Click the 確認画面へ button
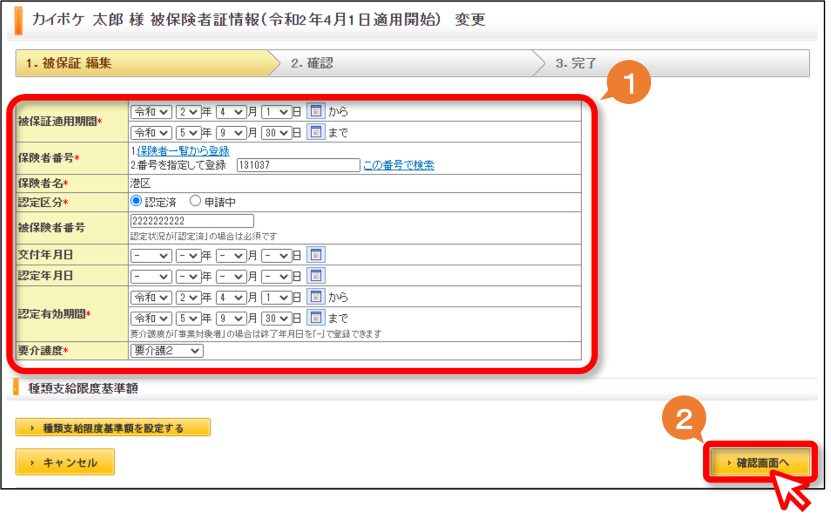The image size is (831, 522). point(760,462)
